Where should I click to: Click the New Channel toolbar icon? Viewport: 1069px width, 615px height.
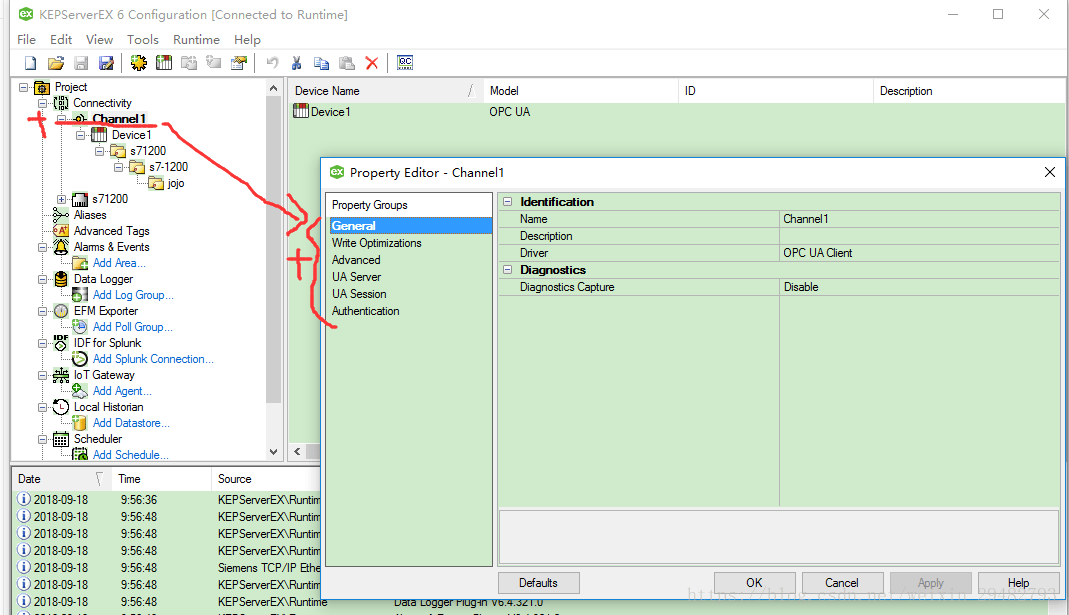138,62
